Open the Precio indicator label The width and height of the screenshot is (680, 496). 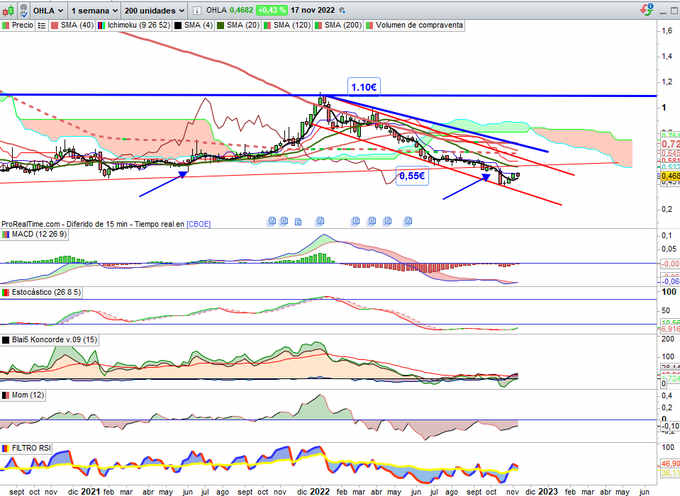coord(17,26)
